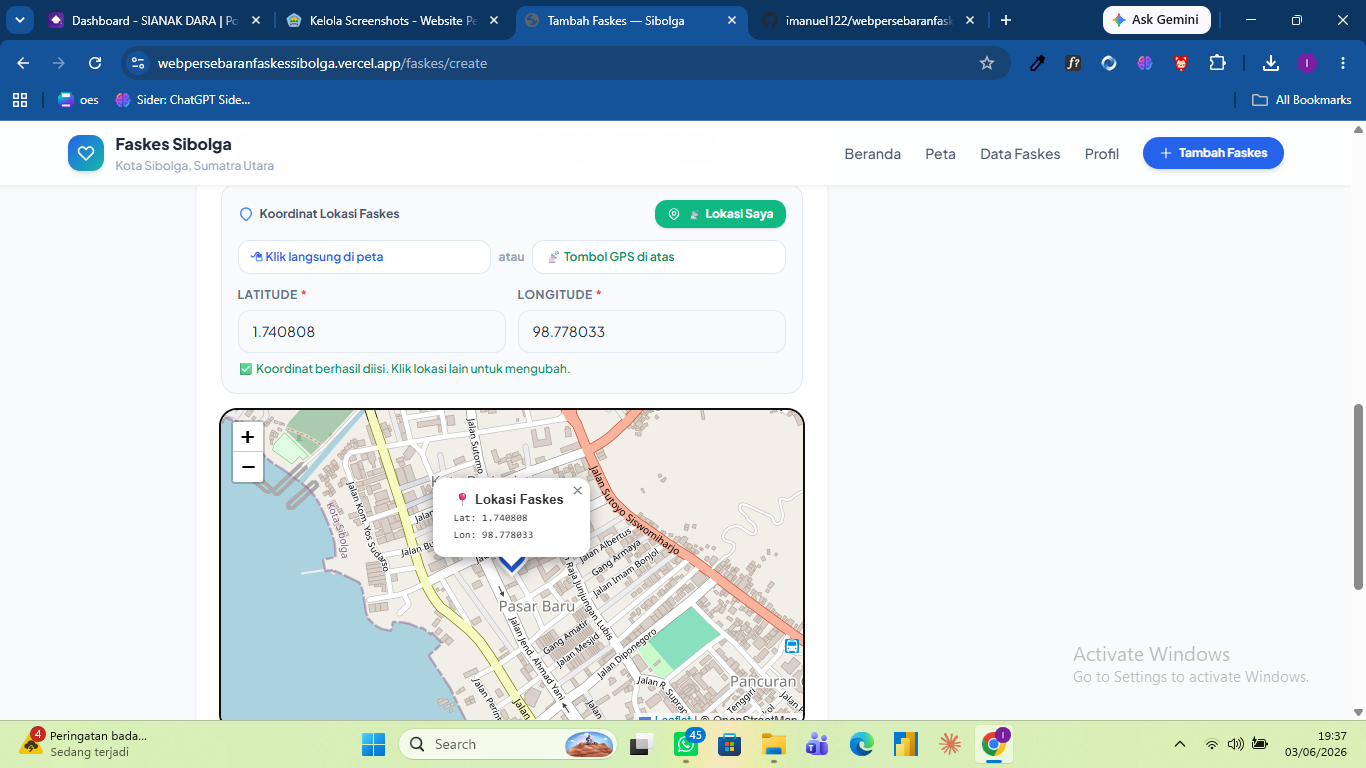Open Chrome three-dot menu

(x=1343, y=63)
